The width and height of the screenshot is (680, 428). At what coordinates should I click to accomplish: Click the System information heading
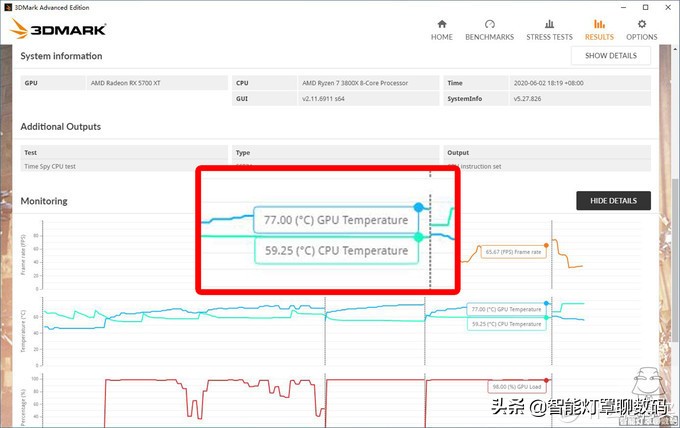[x=61, y=56]
